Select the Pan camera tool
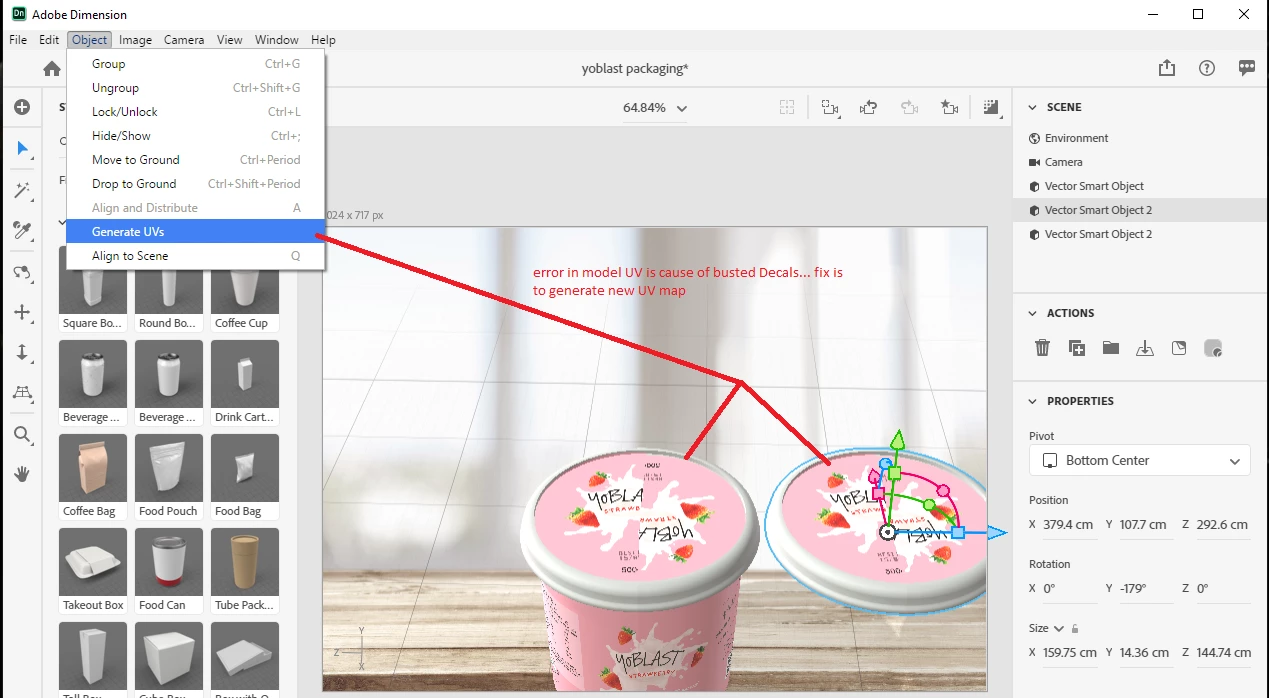This screenshot has width=1269, height=698. pos(22,312)
